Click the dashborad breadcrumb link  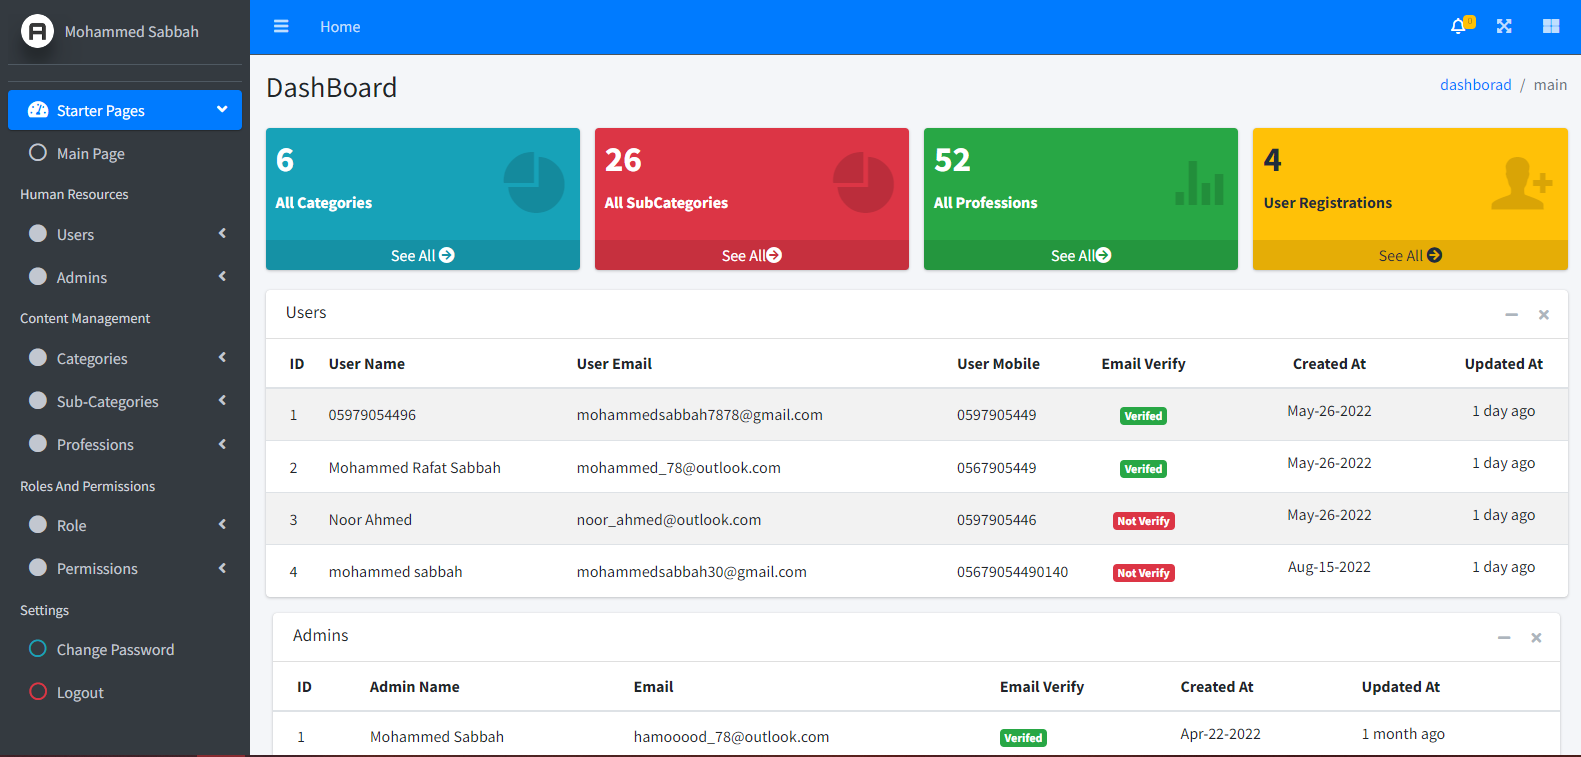[1475, 85]
